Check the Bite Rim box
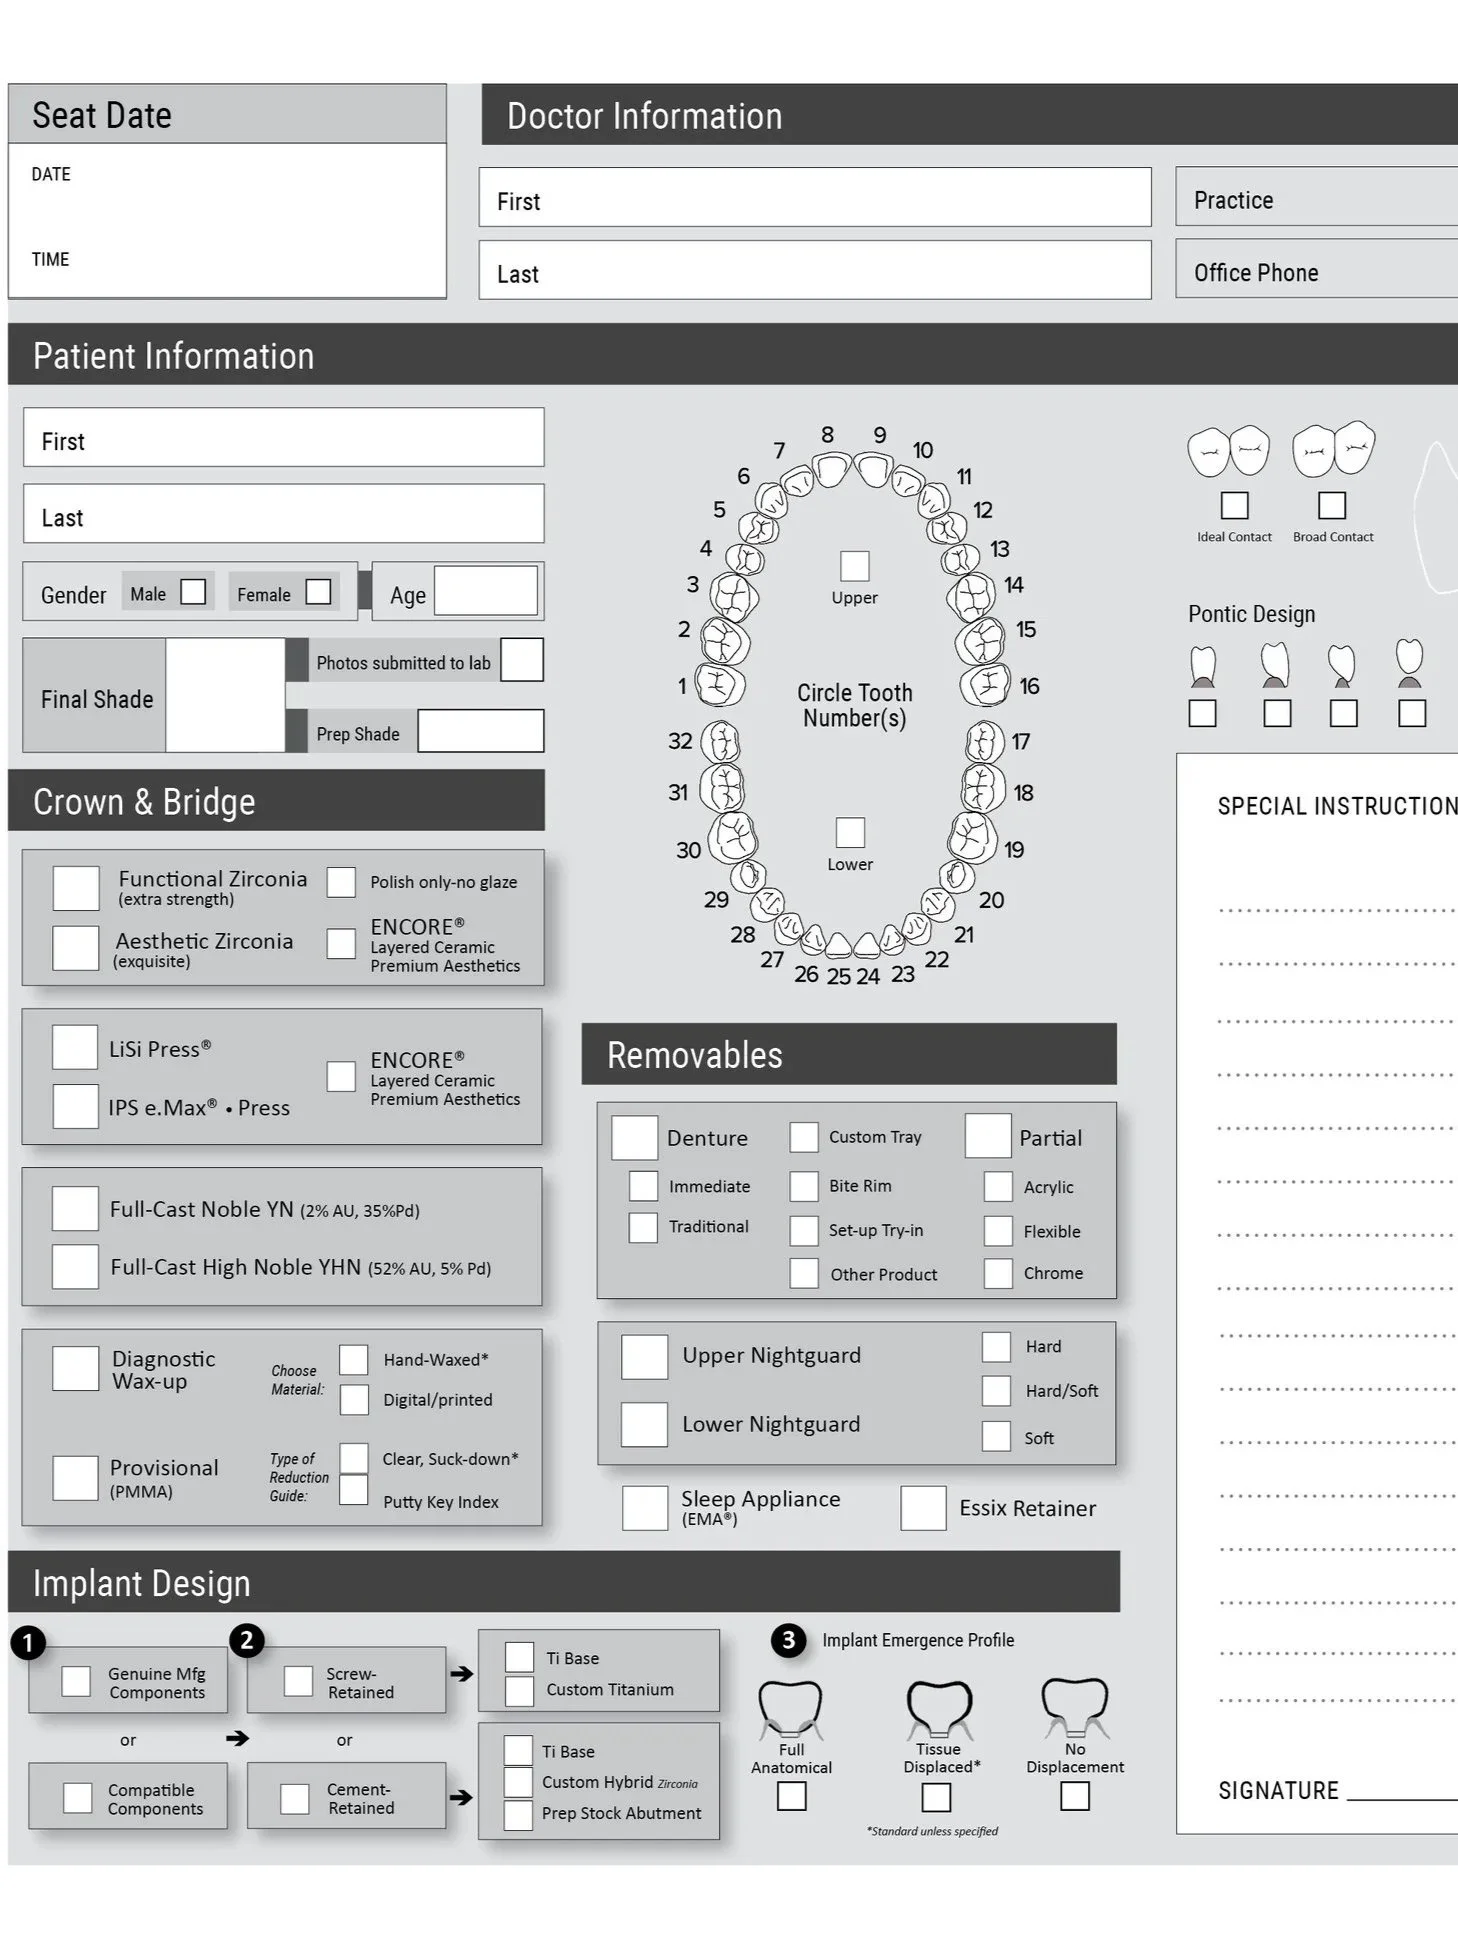This screenshot has height=1944, width=1458. [804, 1186]
